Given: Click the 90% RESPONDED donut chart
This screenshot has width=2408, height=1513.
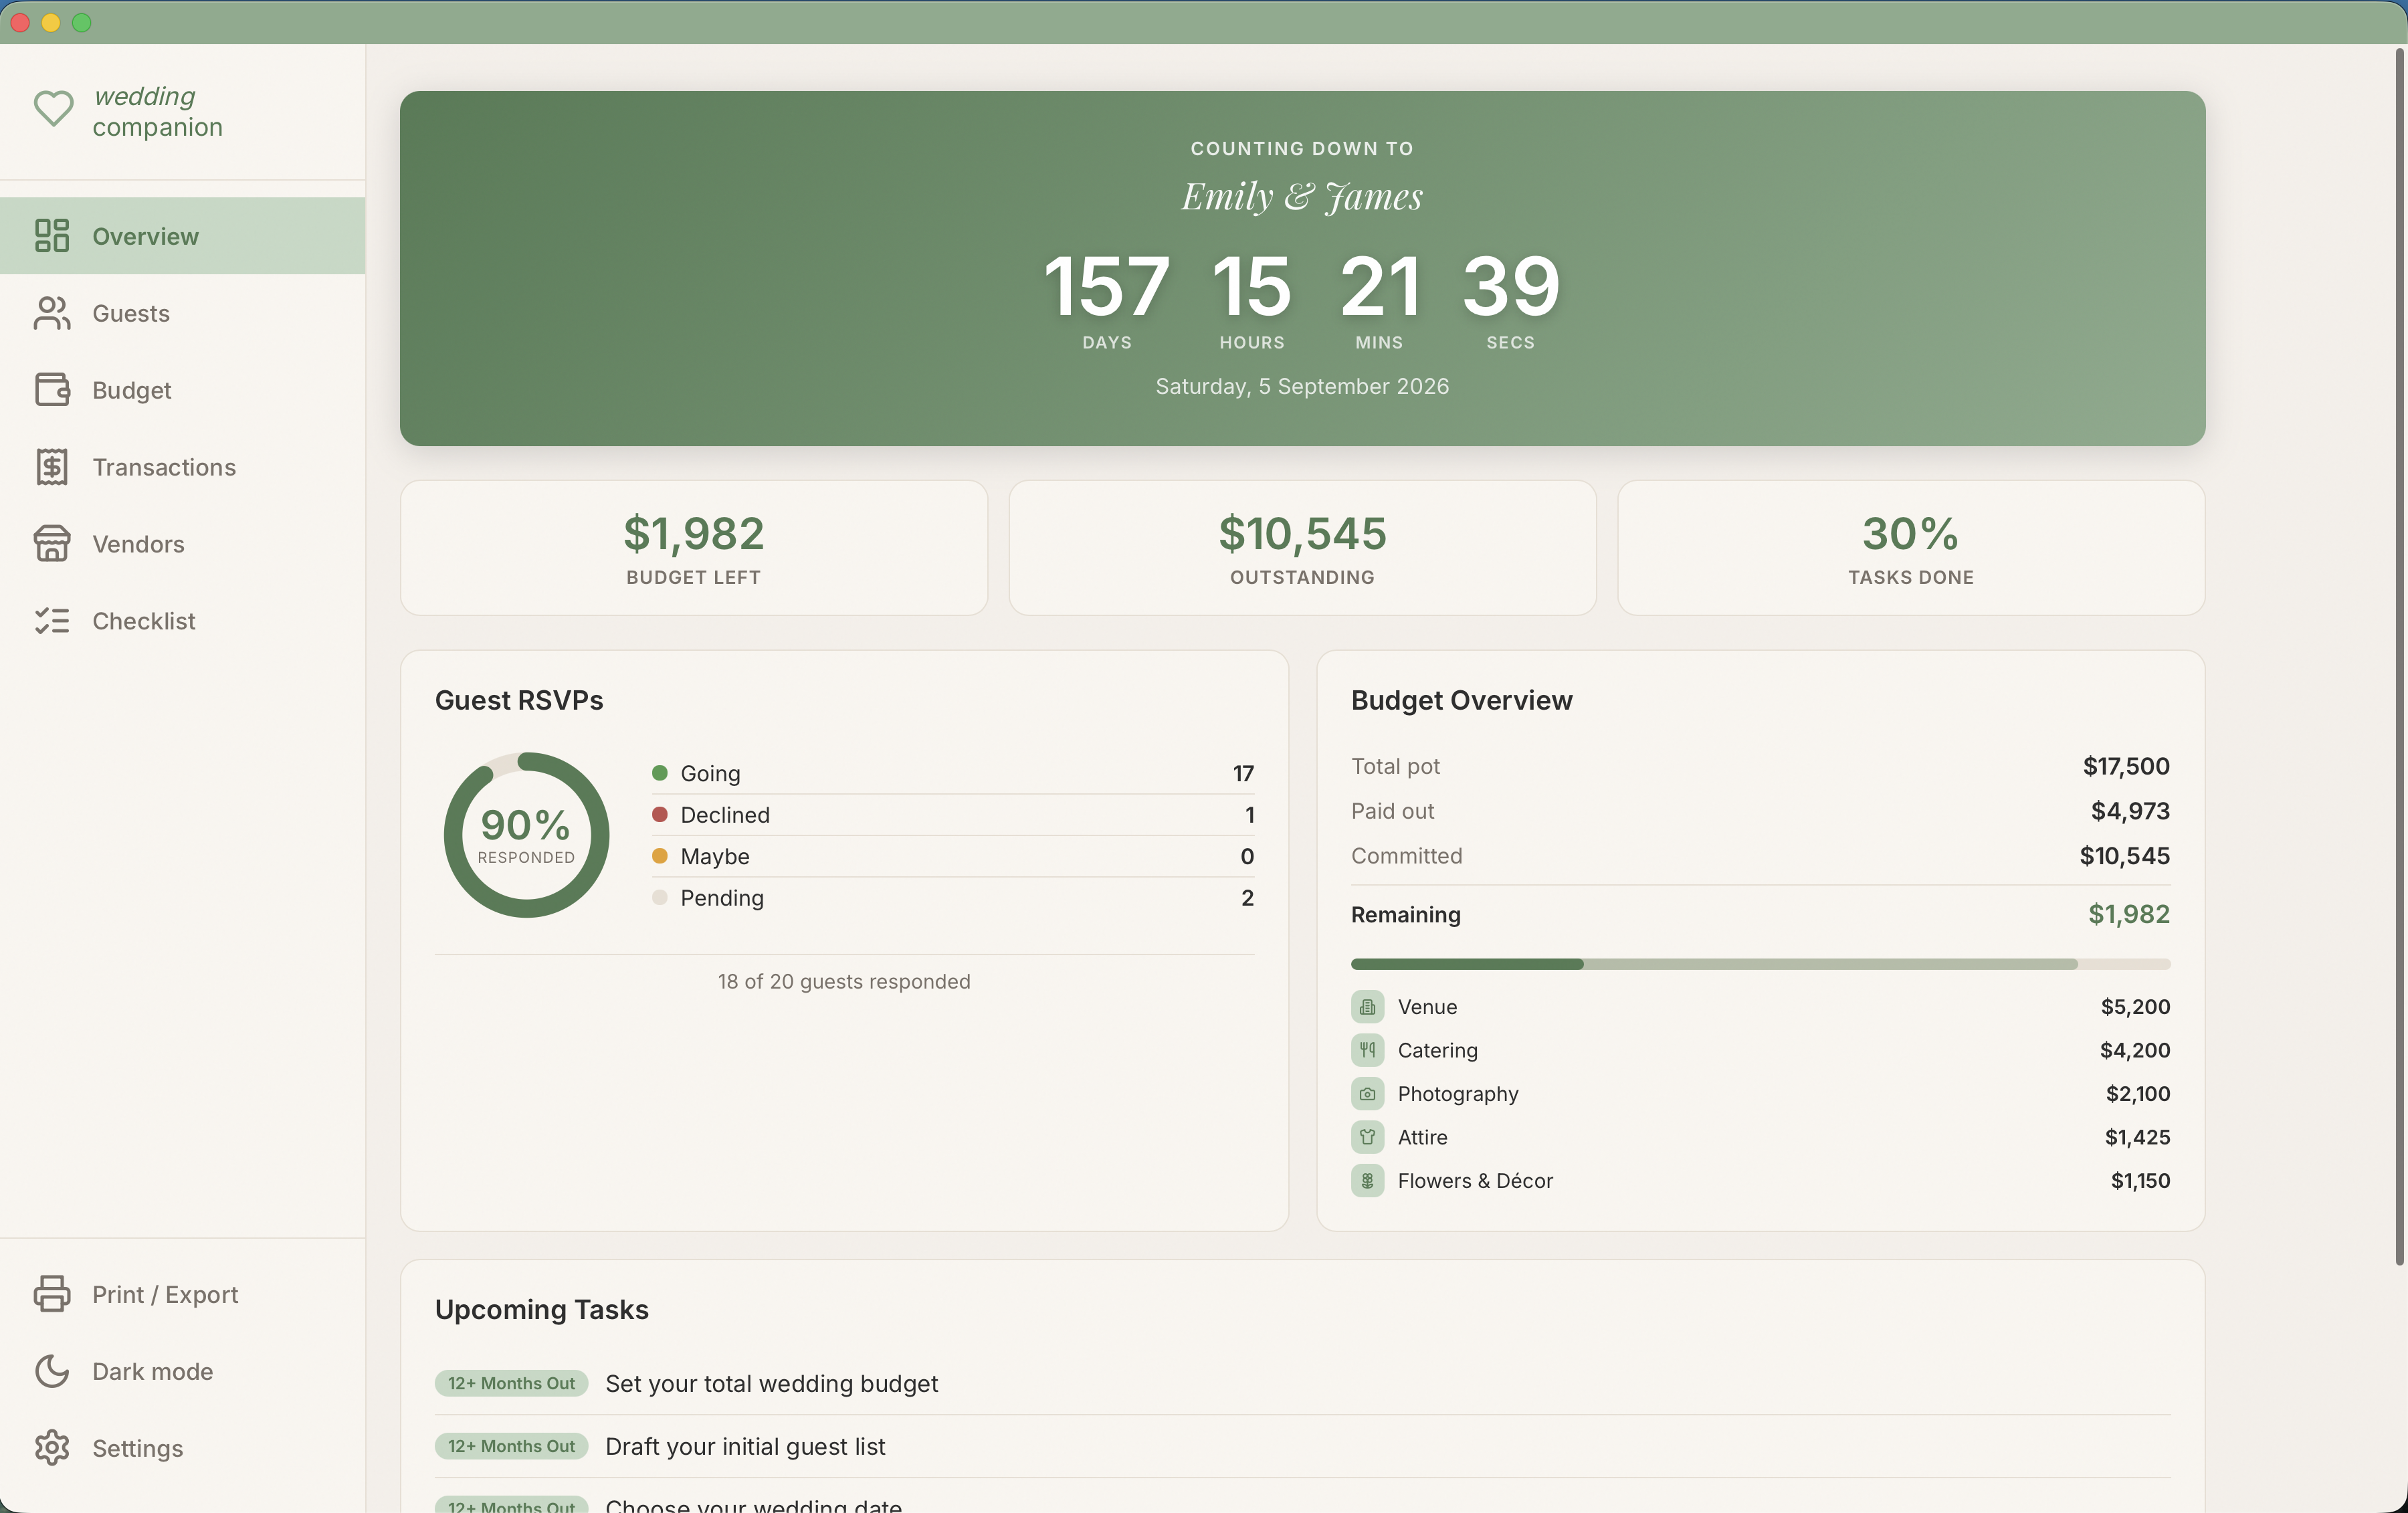Looking at the screenshot, I should (526, 834).
